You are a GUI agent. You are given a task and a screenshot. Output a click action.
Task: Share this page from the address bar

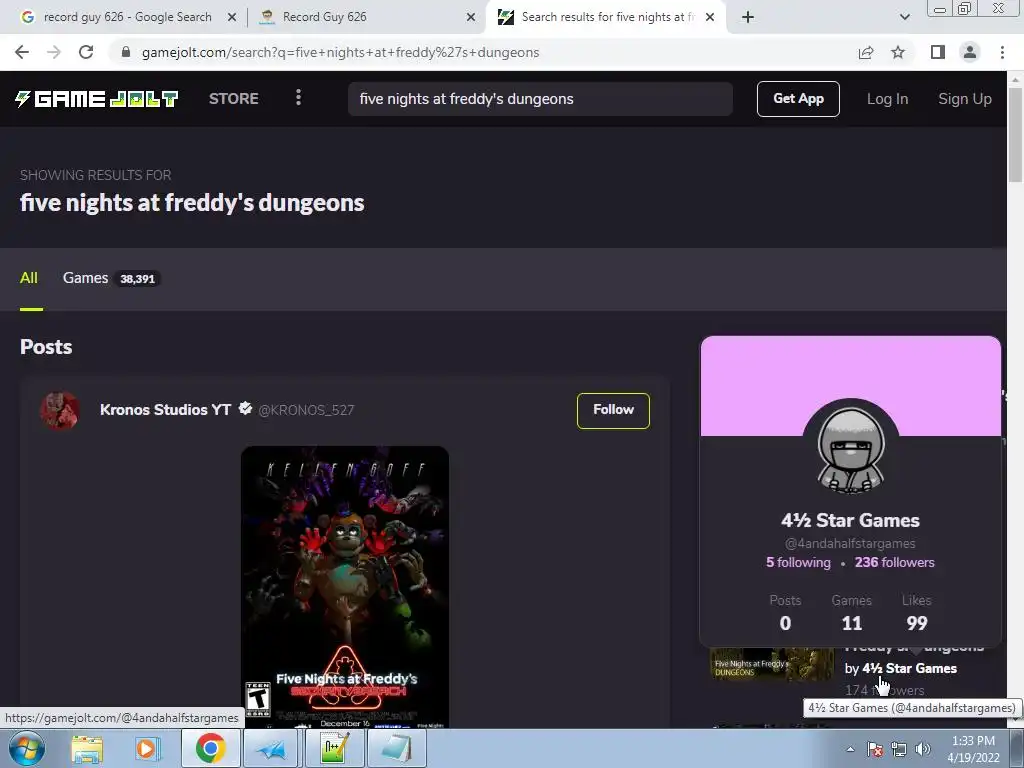(866, 52)
